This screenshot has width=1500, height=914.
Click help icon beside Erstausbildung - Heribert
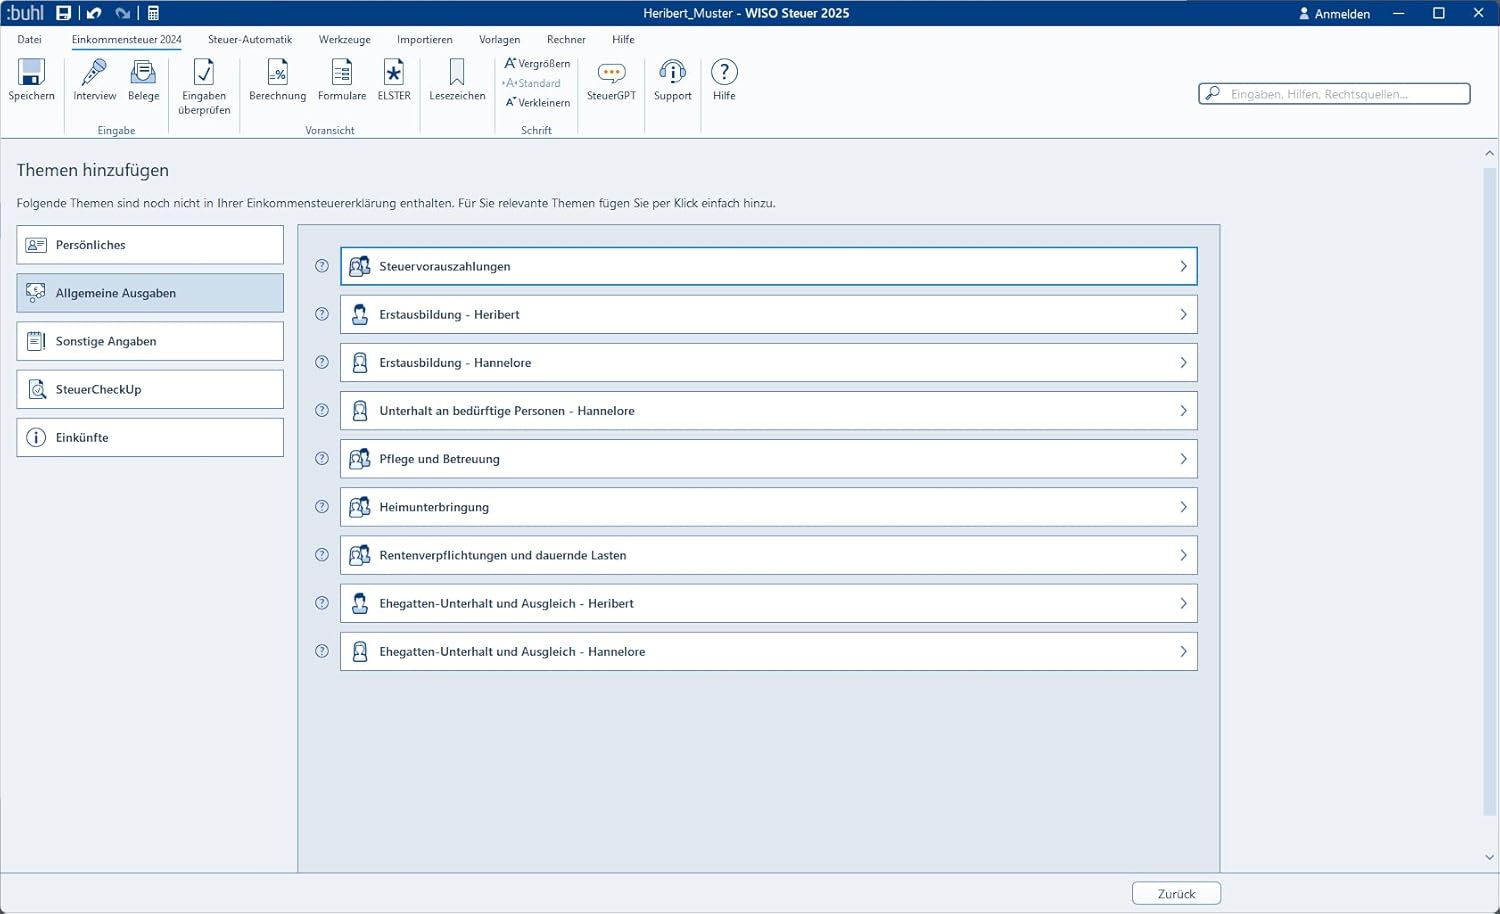point(322,314)
